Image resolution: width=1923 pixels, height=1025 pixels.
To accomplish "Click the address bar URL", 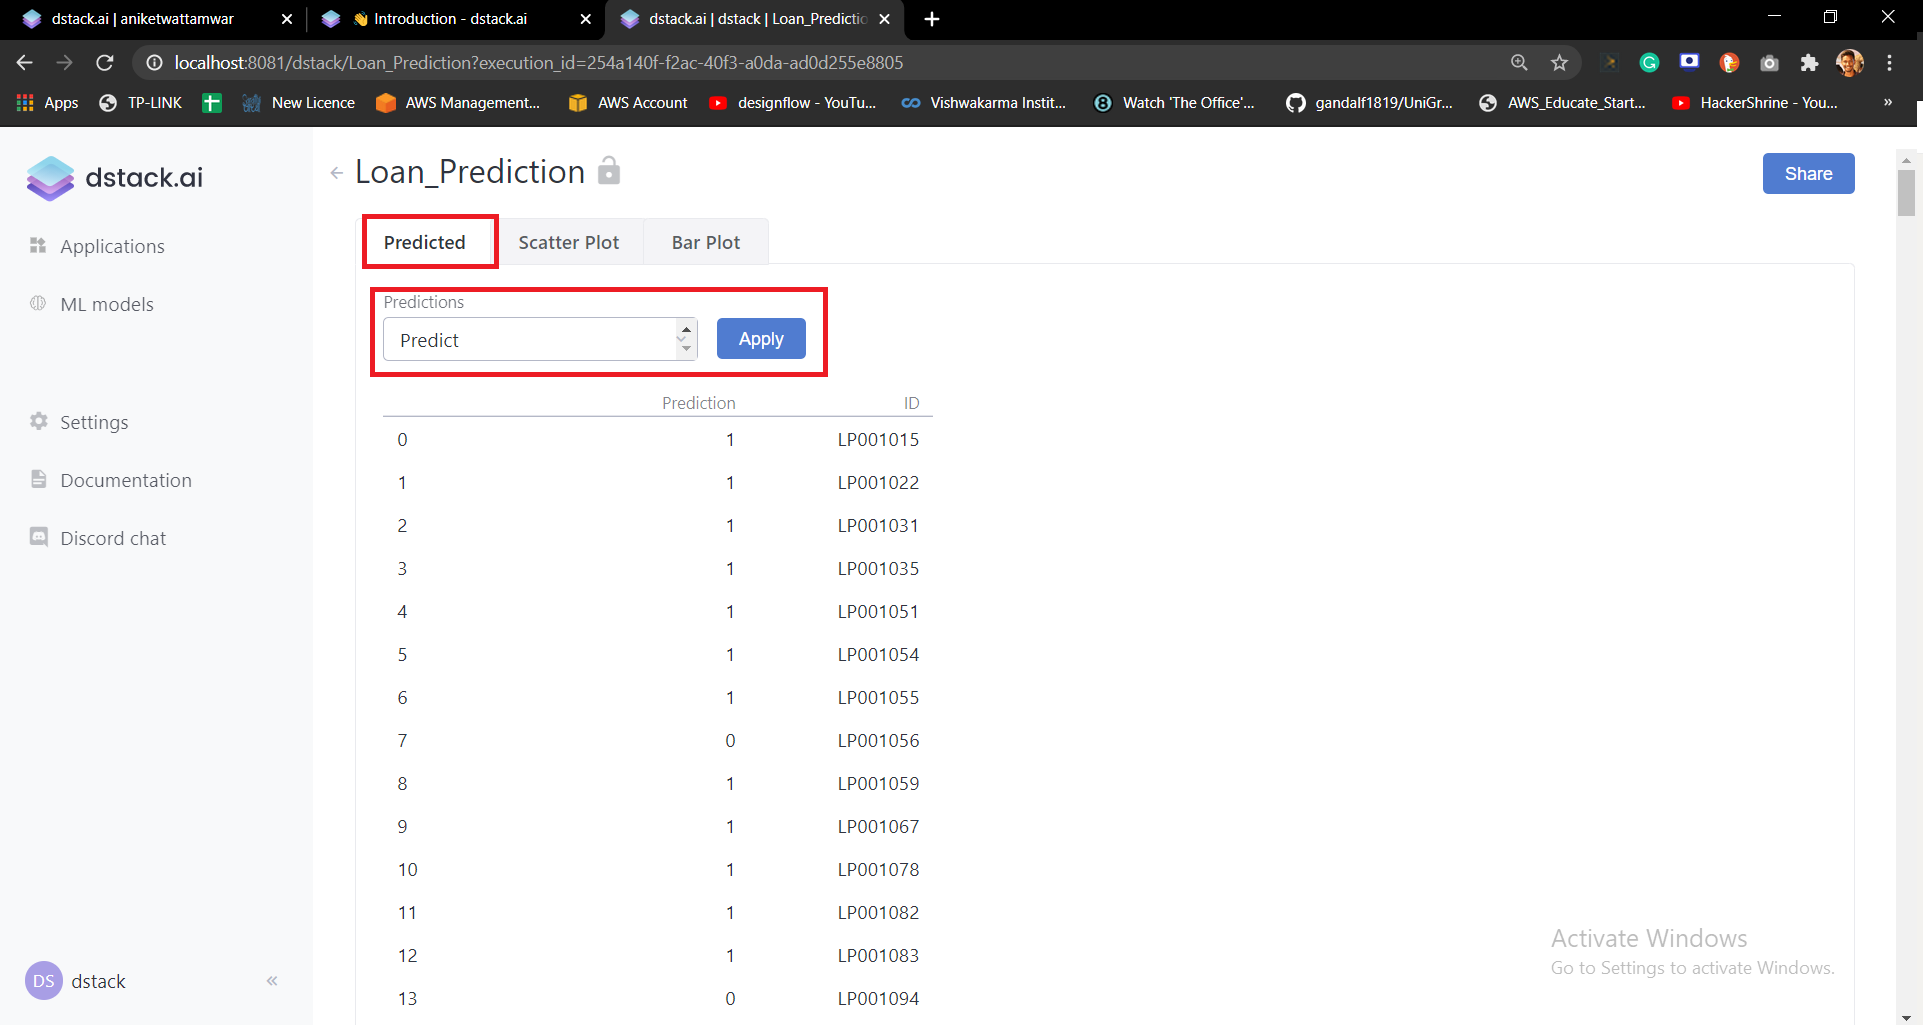I will [x=539, y=63].
